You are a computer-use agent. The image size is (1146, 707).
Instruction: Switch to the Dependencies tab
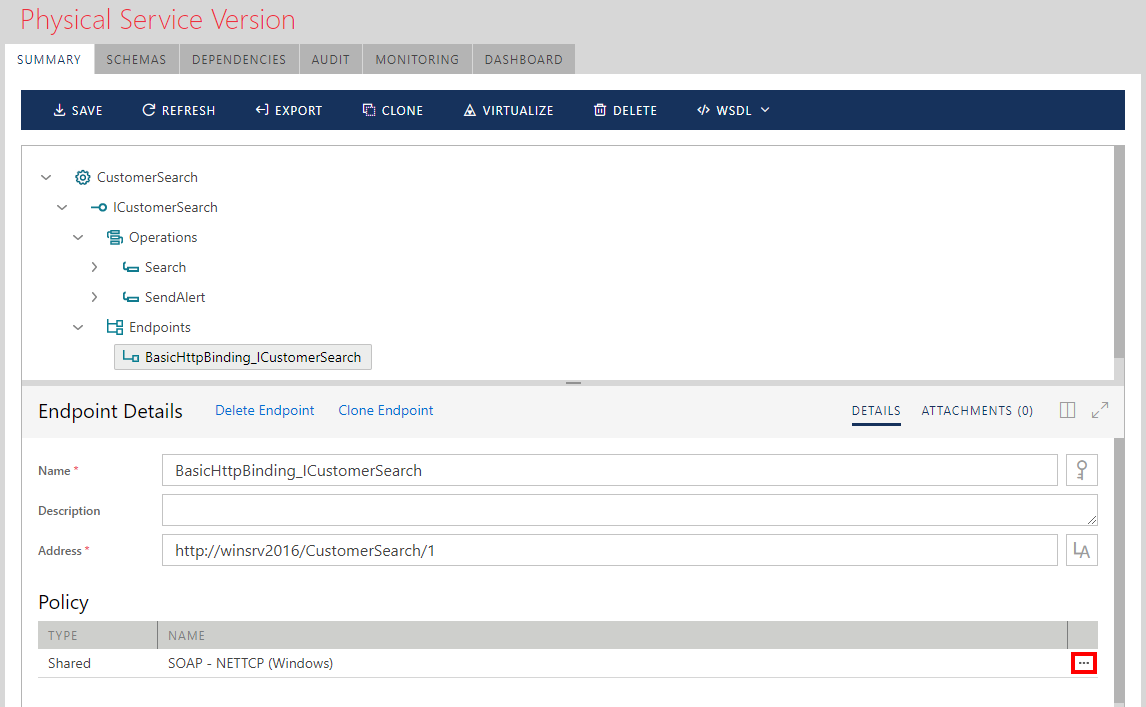(x=239, y=59)
